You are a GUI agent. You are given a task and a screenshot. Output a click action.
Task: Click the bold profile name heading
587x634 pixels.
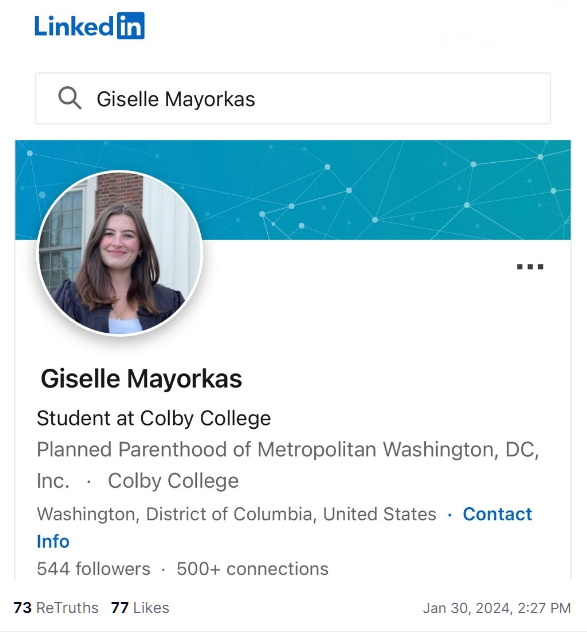tap(141, 379)
